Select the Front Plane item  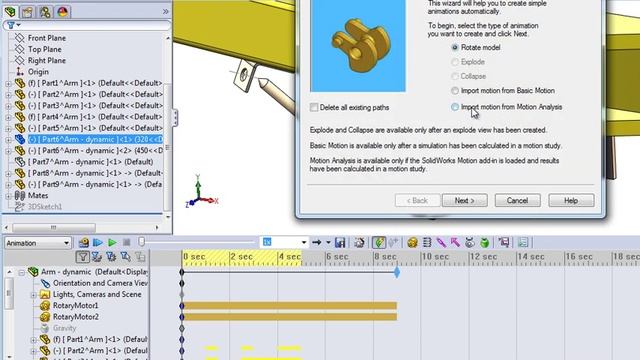(47, 38)
